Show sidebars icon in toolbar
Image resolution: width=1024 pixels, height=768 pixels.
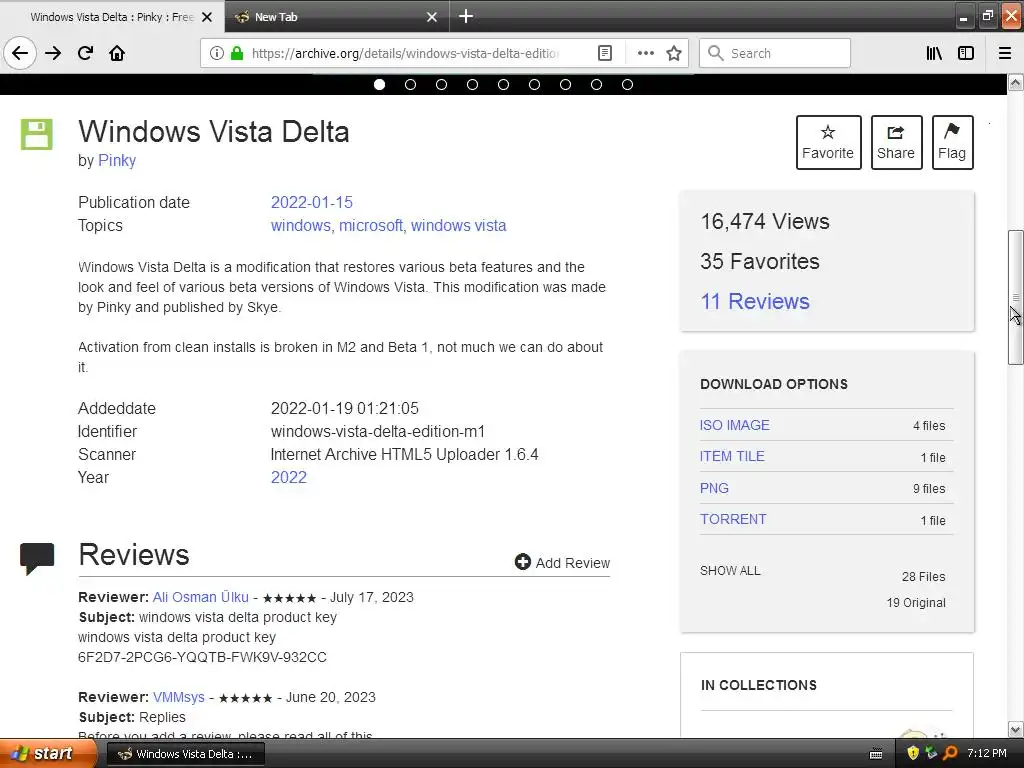[x=966, y=53]
